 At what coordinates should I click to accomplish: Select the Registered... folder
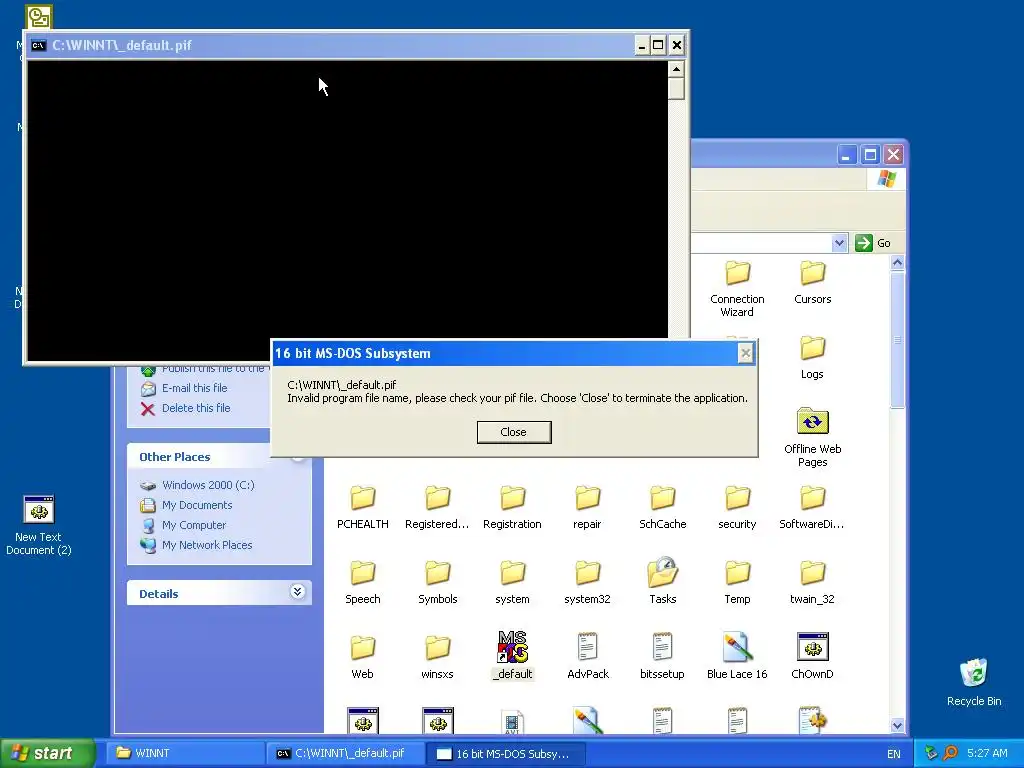[x=438, y=507]
